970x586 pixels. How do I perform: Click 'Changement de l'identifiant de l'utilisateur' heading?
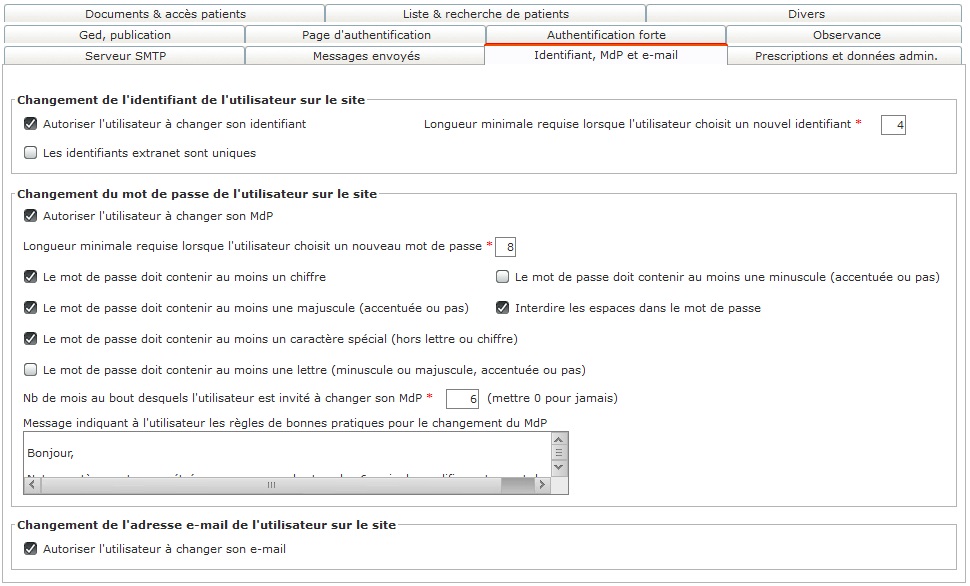(x=191, y=100)
